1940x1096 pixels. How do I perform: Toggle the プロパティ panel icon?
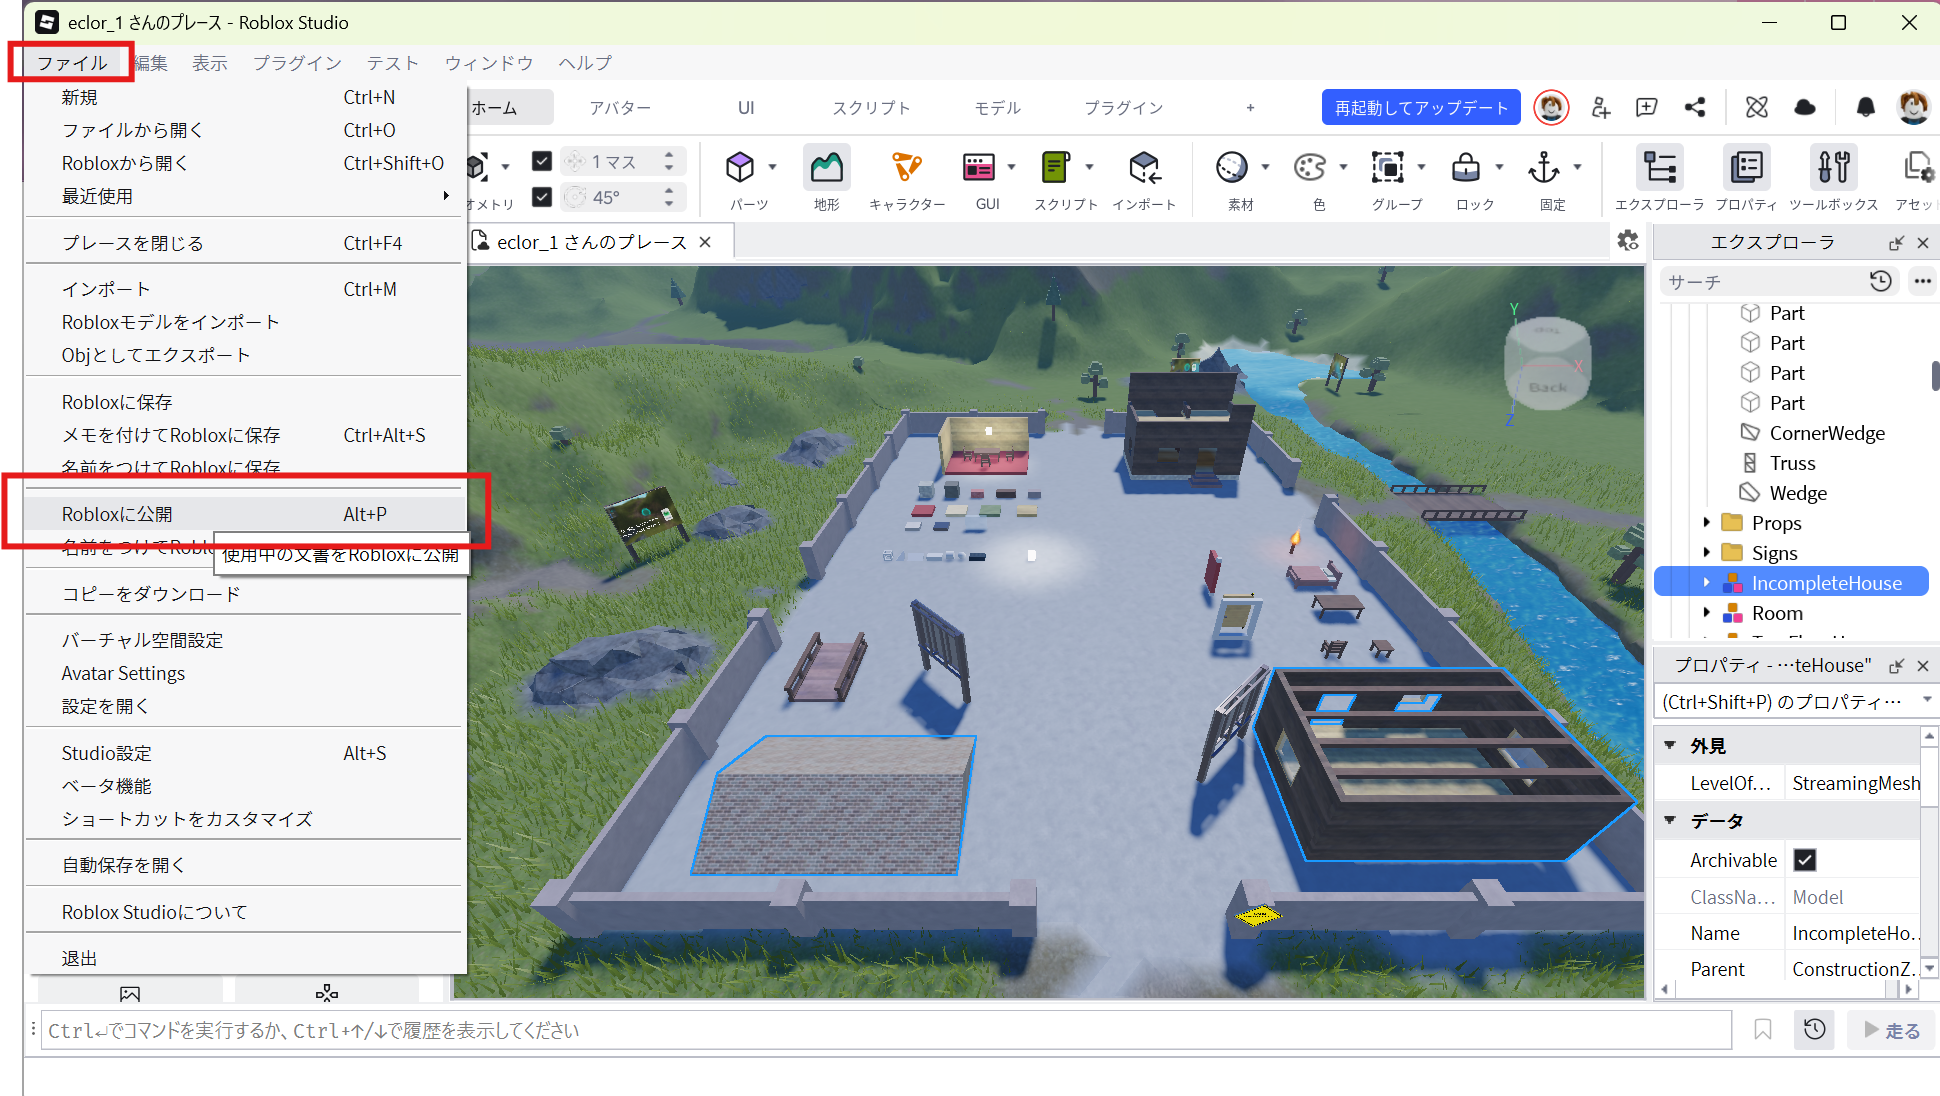pyautogui.click(x=1747, y=168)
